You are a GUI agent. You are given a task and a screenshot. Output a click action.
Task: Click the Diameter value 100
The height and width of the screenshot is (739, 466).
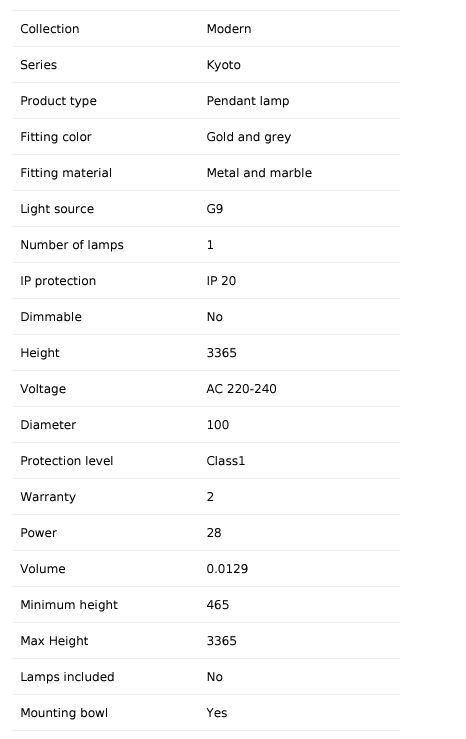coord(218,425)
